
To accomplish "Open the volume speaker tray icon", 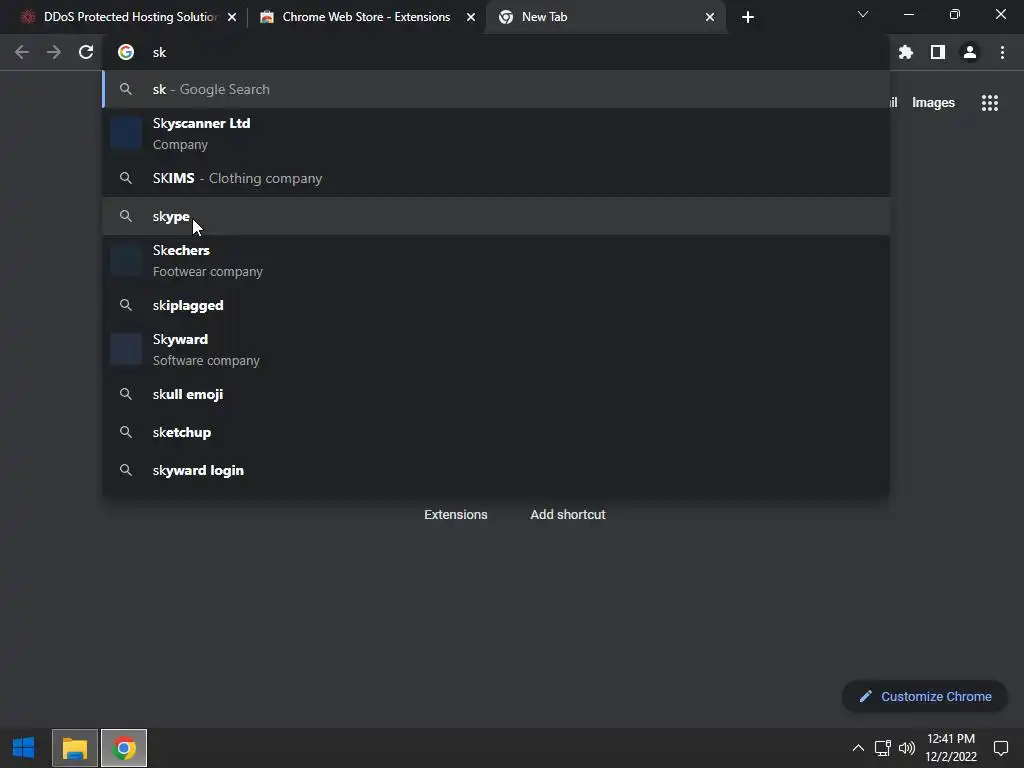I will click(907, 748).
